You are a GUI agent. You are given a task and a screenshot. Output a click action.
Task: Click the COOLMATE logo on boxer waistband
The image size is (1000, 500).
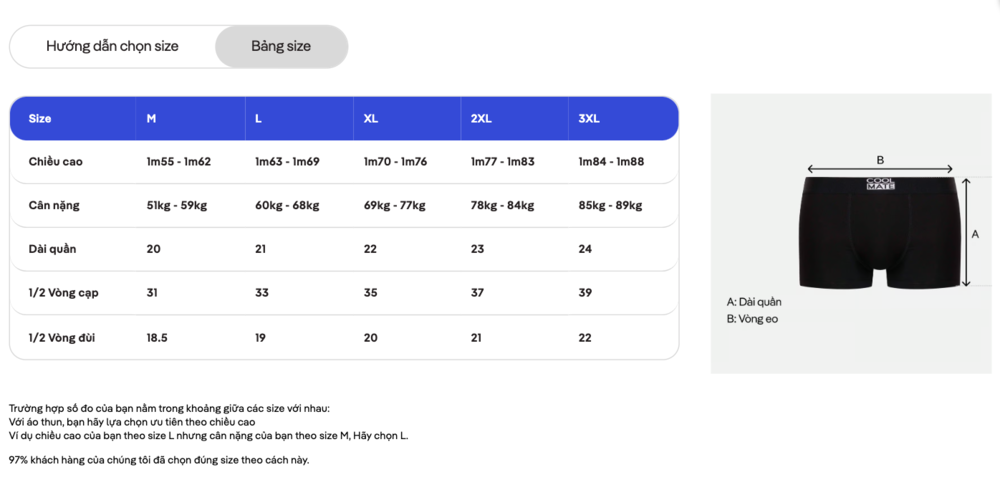click(x=880, y=184)
